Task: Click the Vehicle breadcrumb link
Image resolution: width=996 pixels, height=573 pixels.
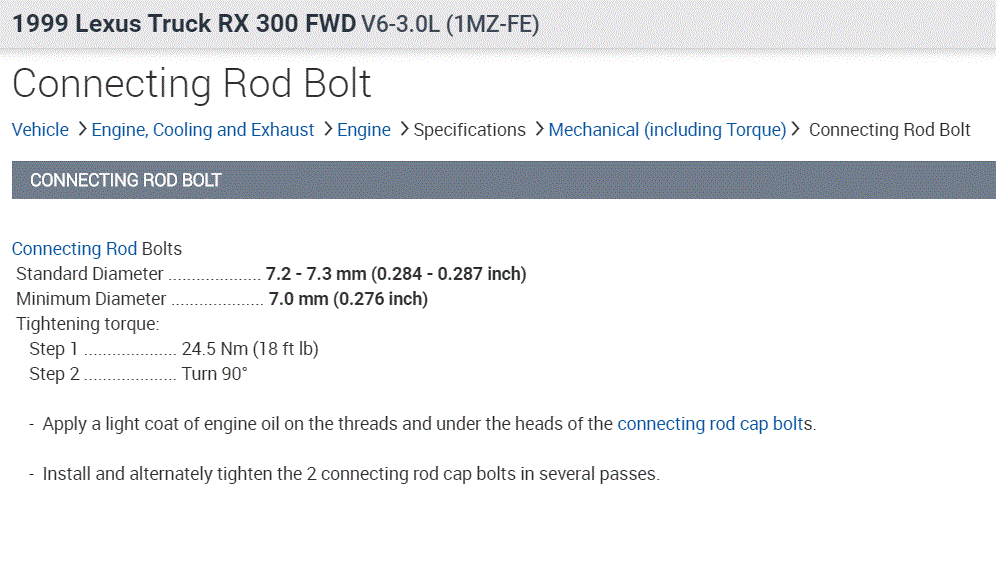Action: point(40,130)
